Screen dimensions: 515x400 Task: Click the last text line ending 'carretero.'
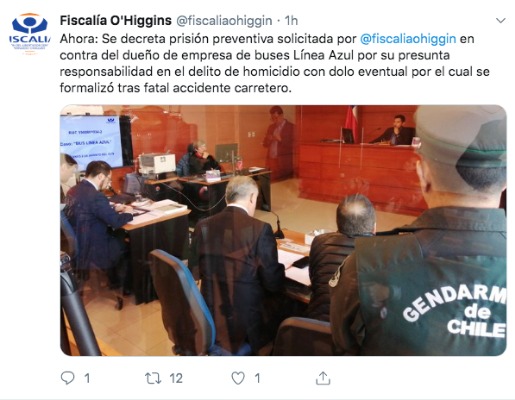click(176, 88)
